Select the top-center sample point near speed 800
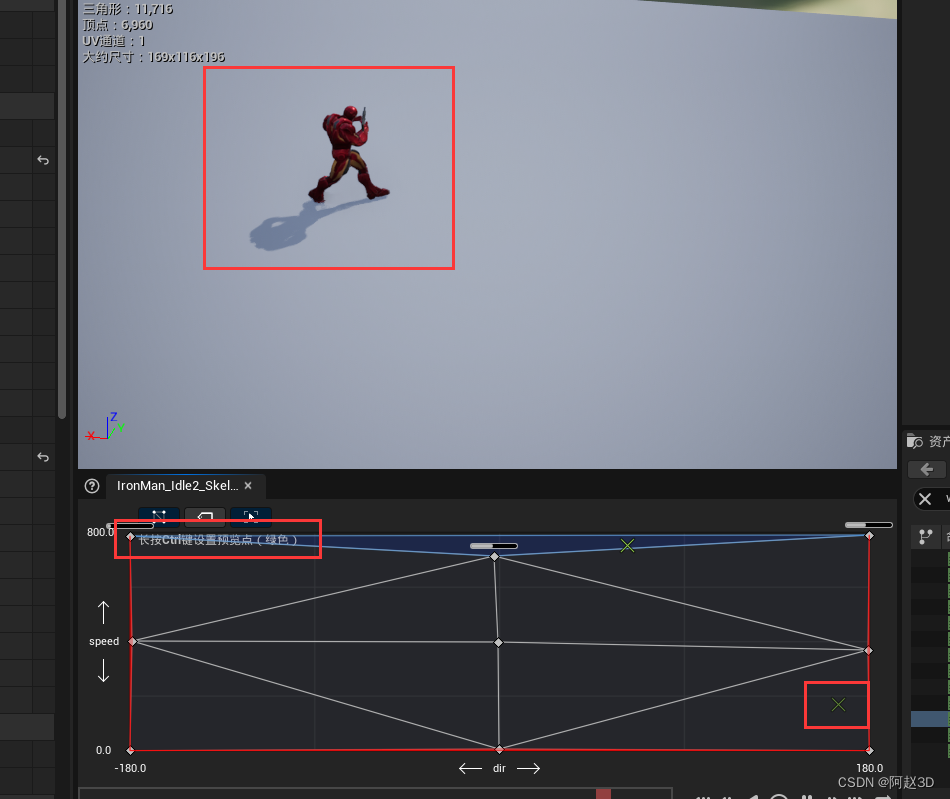 (x=494, y=556)
